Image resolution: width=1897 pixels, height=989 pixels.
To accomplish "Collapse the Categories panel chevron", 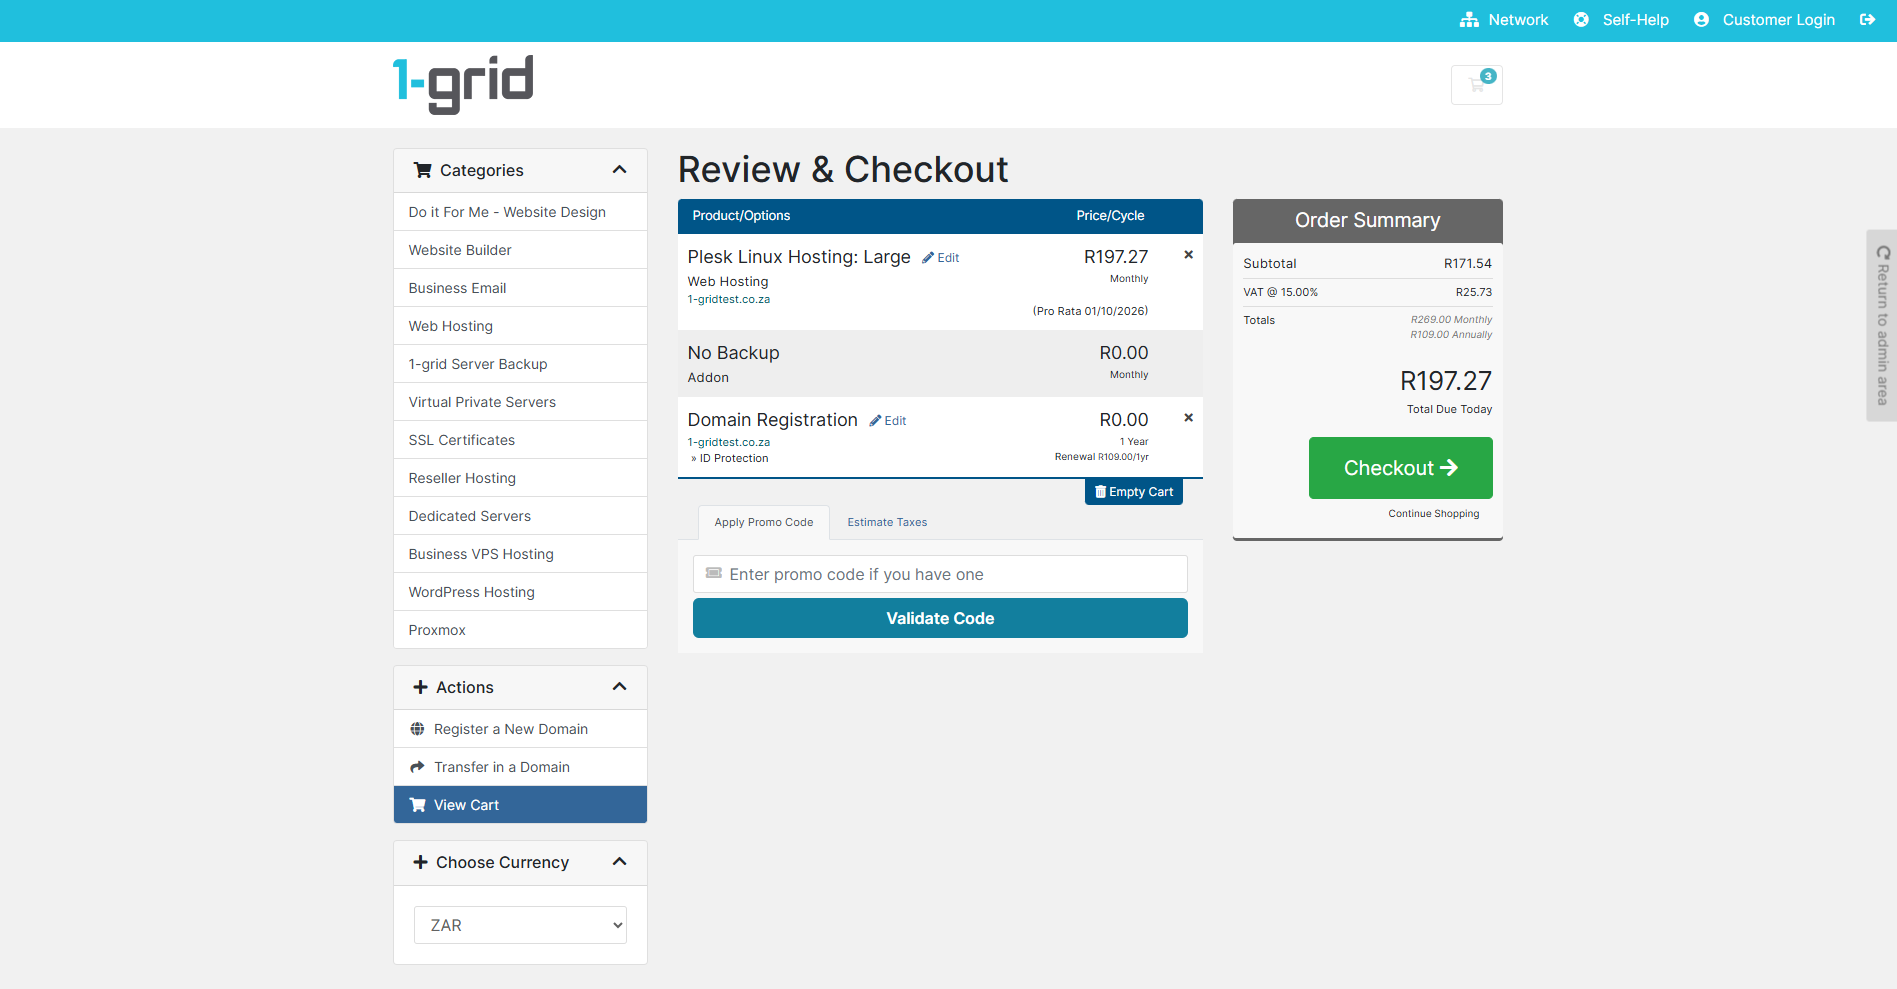I will tap(620, 170).
